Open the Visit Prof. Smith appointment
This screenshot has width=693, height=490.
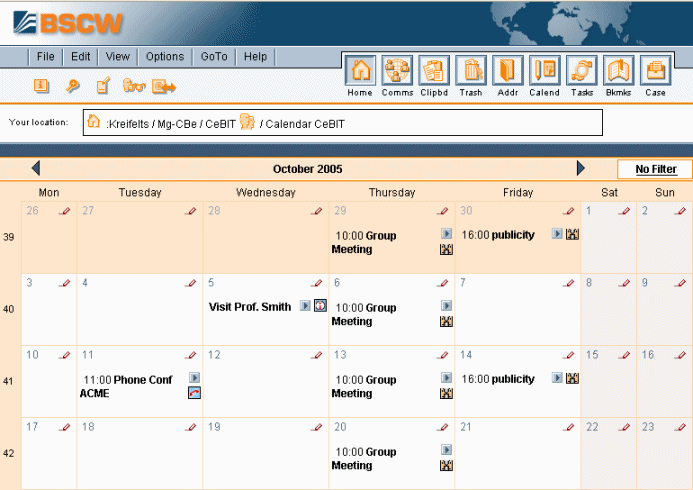tap(250, 306)
